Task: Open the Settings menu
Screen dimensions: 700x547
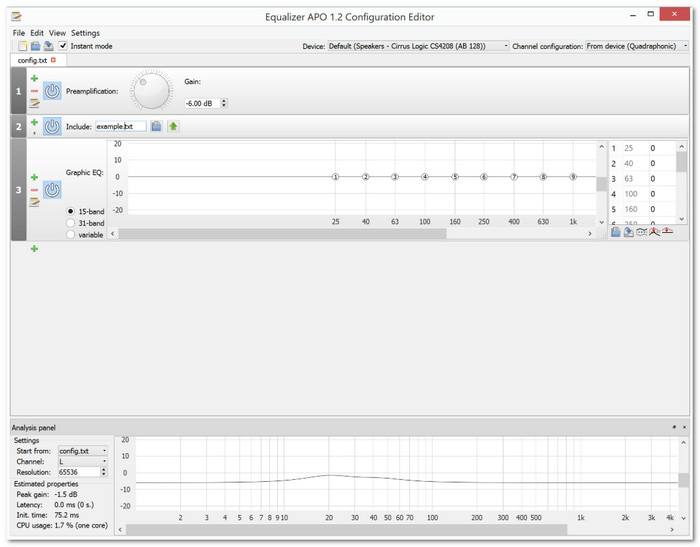Action: pos(85,33)
